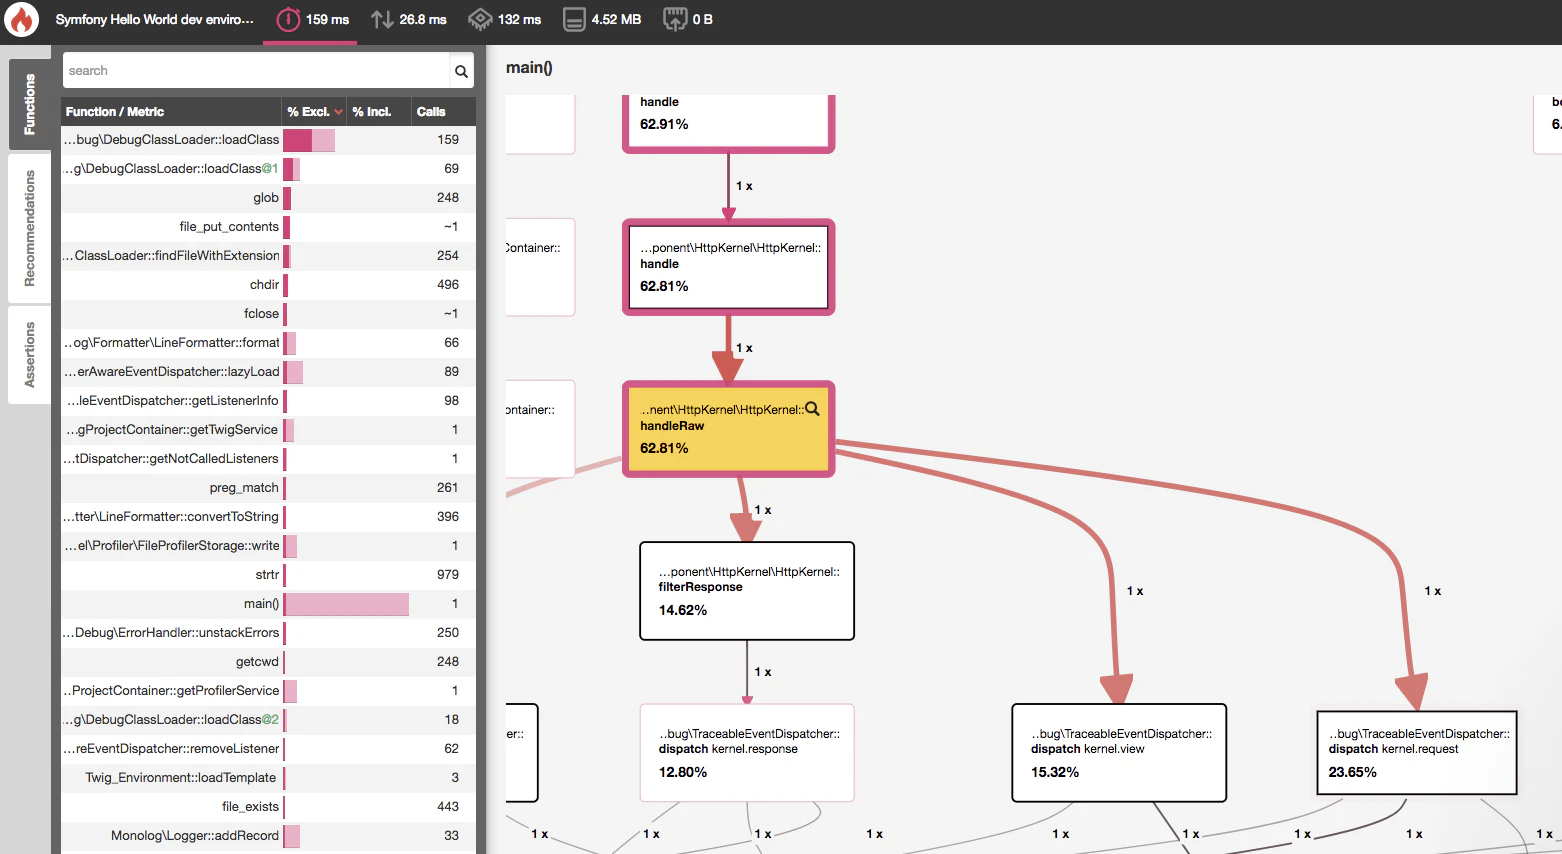This screenshot has height=854, width=1562.
Task: Open the % Excl. sort dropdown arrow
Action: point(339,112)
